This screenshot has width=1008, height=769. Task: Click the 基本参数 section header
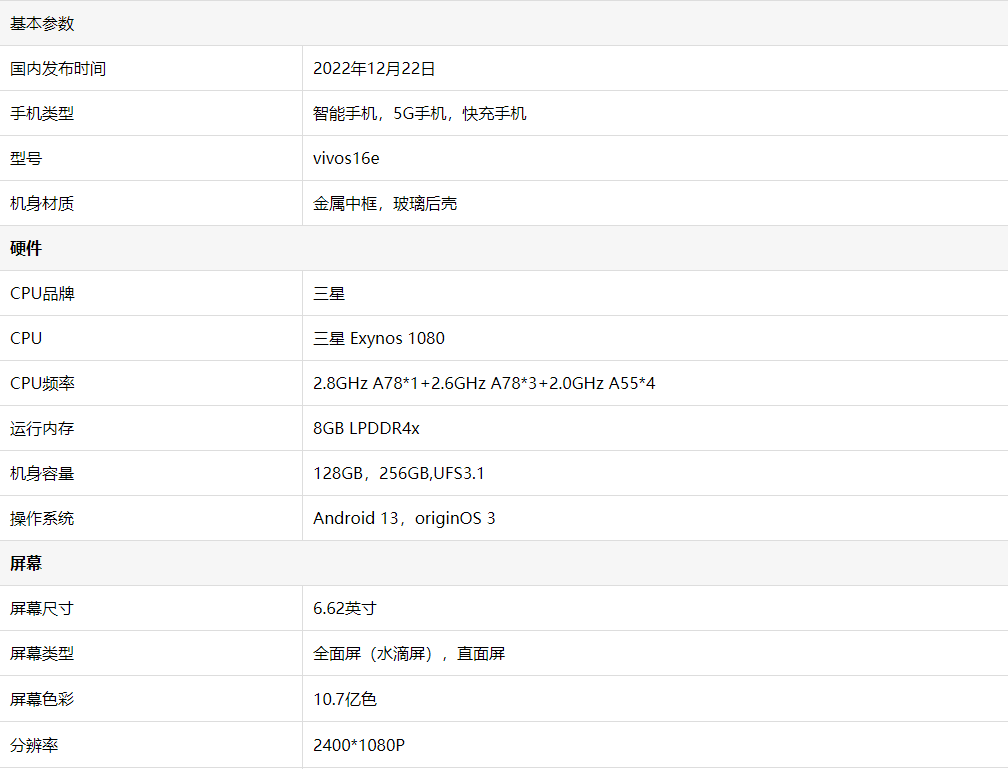(40, 23)
